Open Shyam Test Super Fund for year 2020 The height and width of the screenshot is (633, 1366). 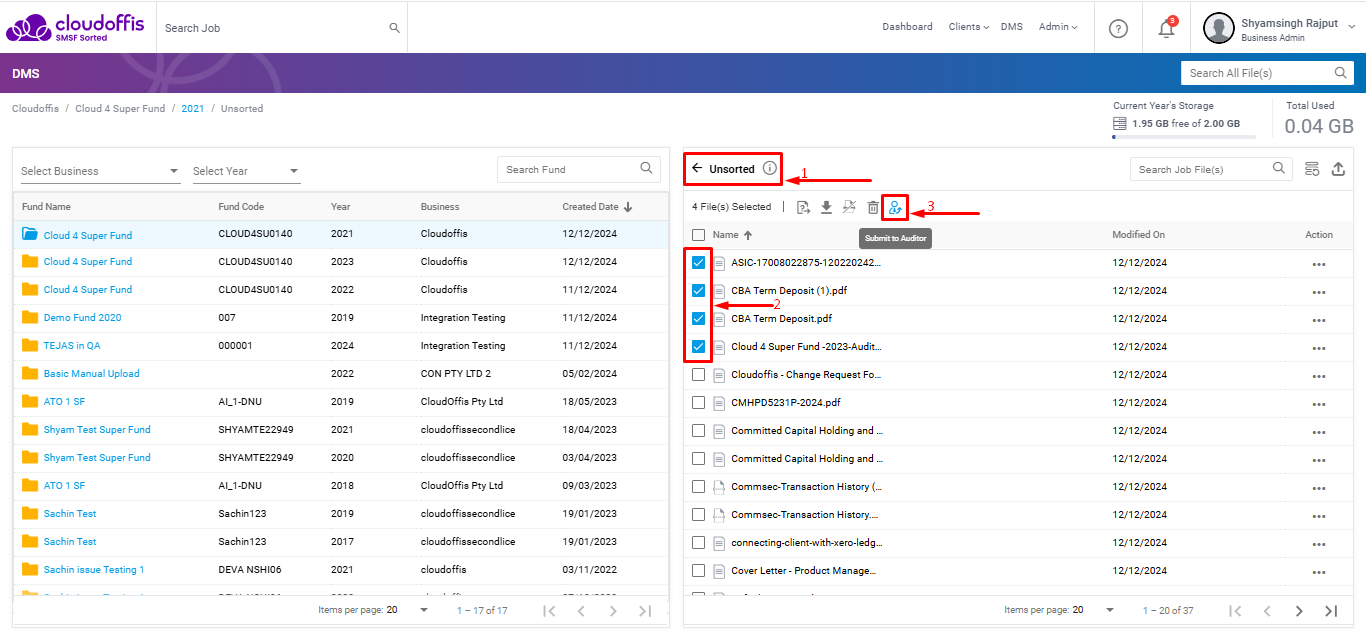pos(97,458)
